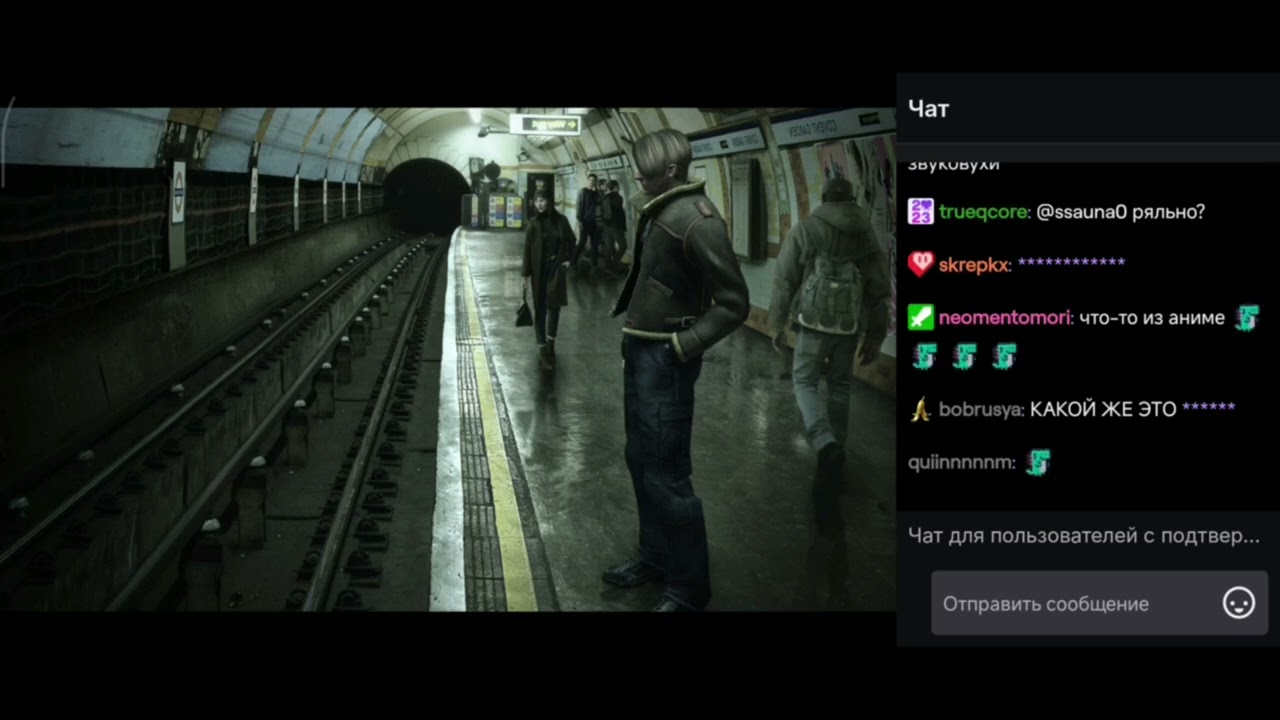
Task: Click the message text 'что-то из аниме'
Action: (x=1152, y=318)
